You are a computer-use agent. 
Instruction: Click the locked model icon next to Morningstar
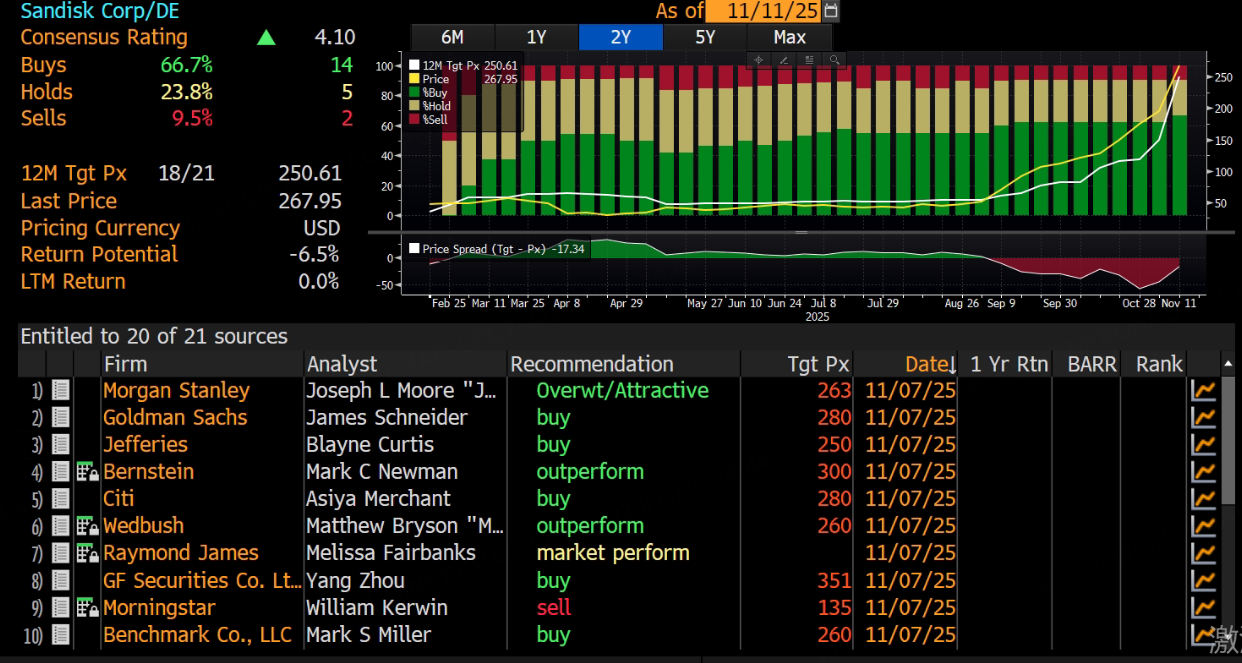point(87,608)
